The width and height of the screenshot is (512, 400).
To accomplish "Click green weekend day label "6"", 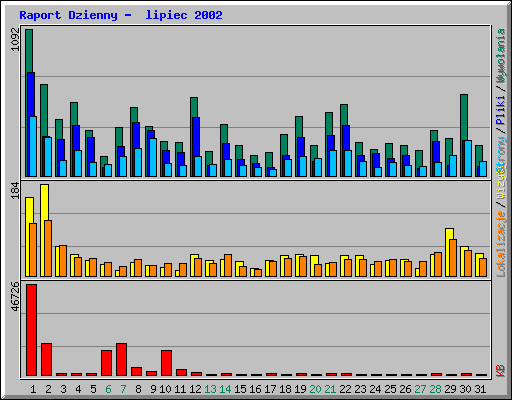I will [x=108, y=389].
